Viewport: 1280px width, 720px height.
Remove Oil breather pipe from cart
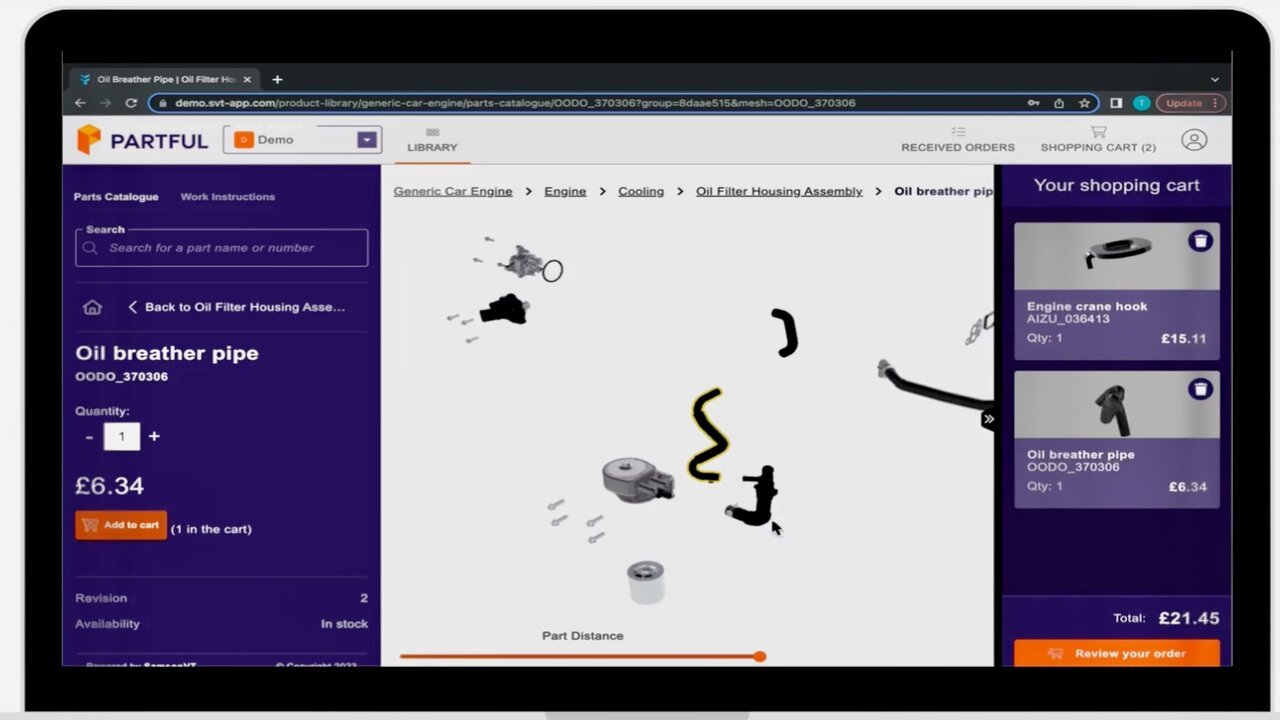coord(1199,389)
